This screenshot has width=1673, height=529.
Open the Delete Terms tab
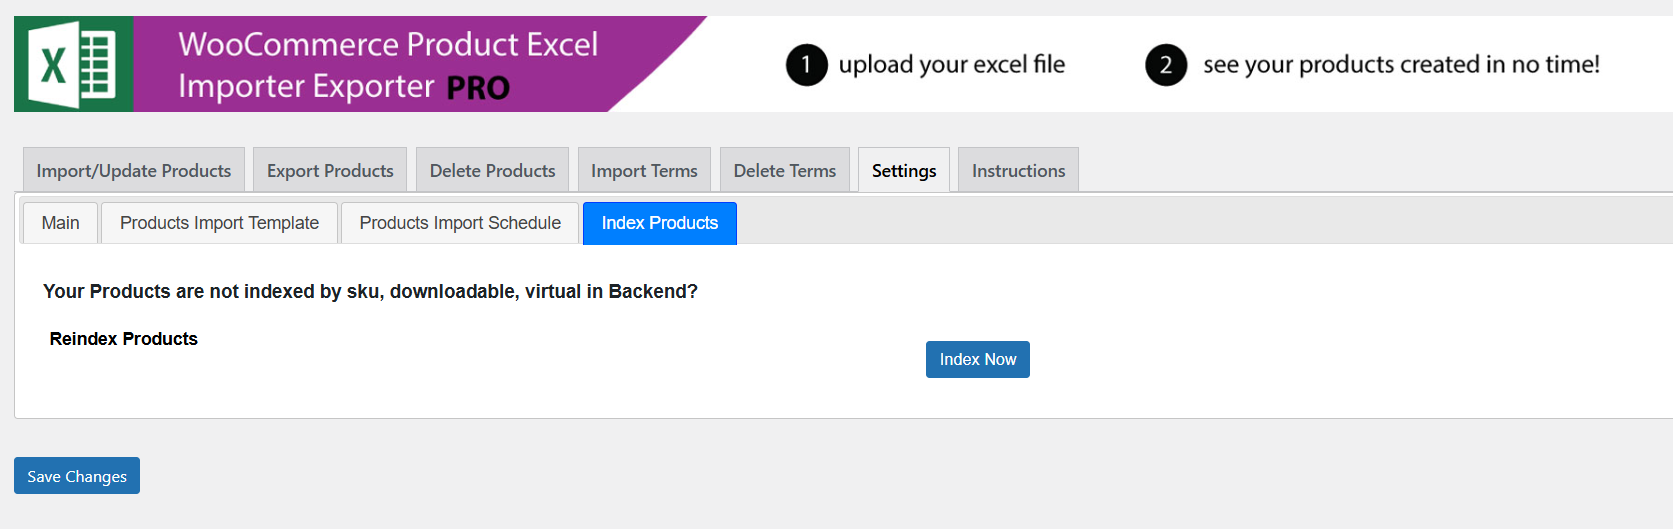tap(784, 170)
